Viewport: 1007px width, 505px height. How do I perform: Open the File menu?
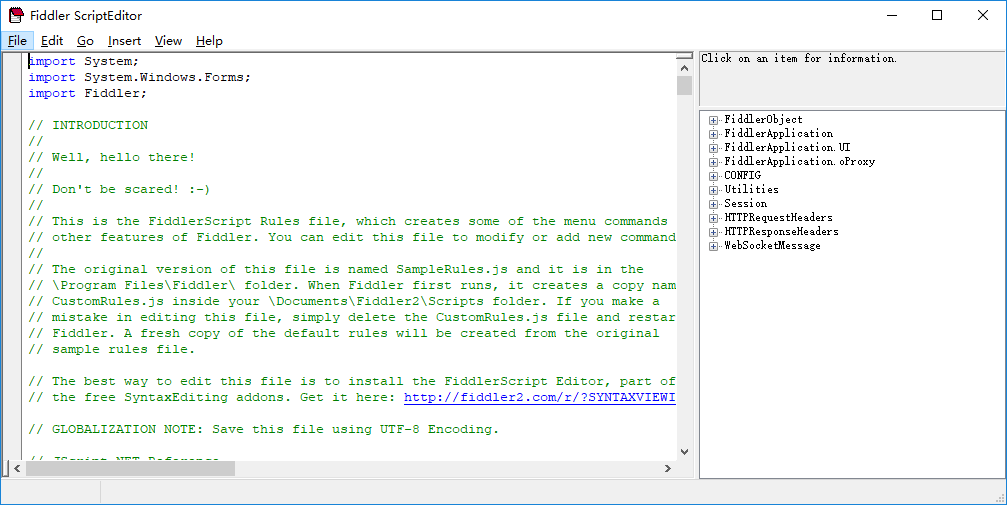click(x=17, y=41)
